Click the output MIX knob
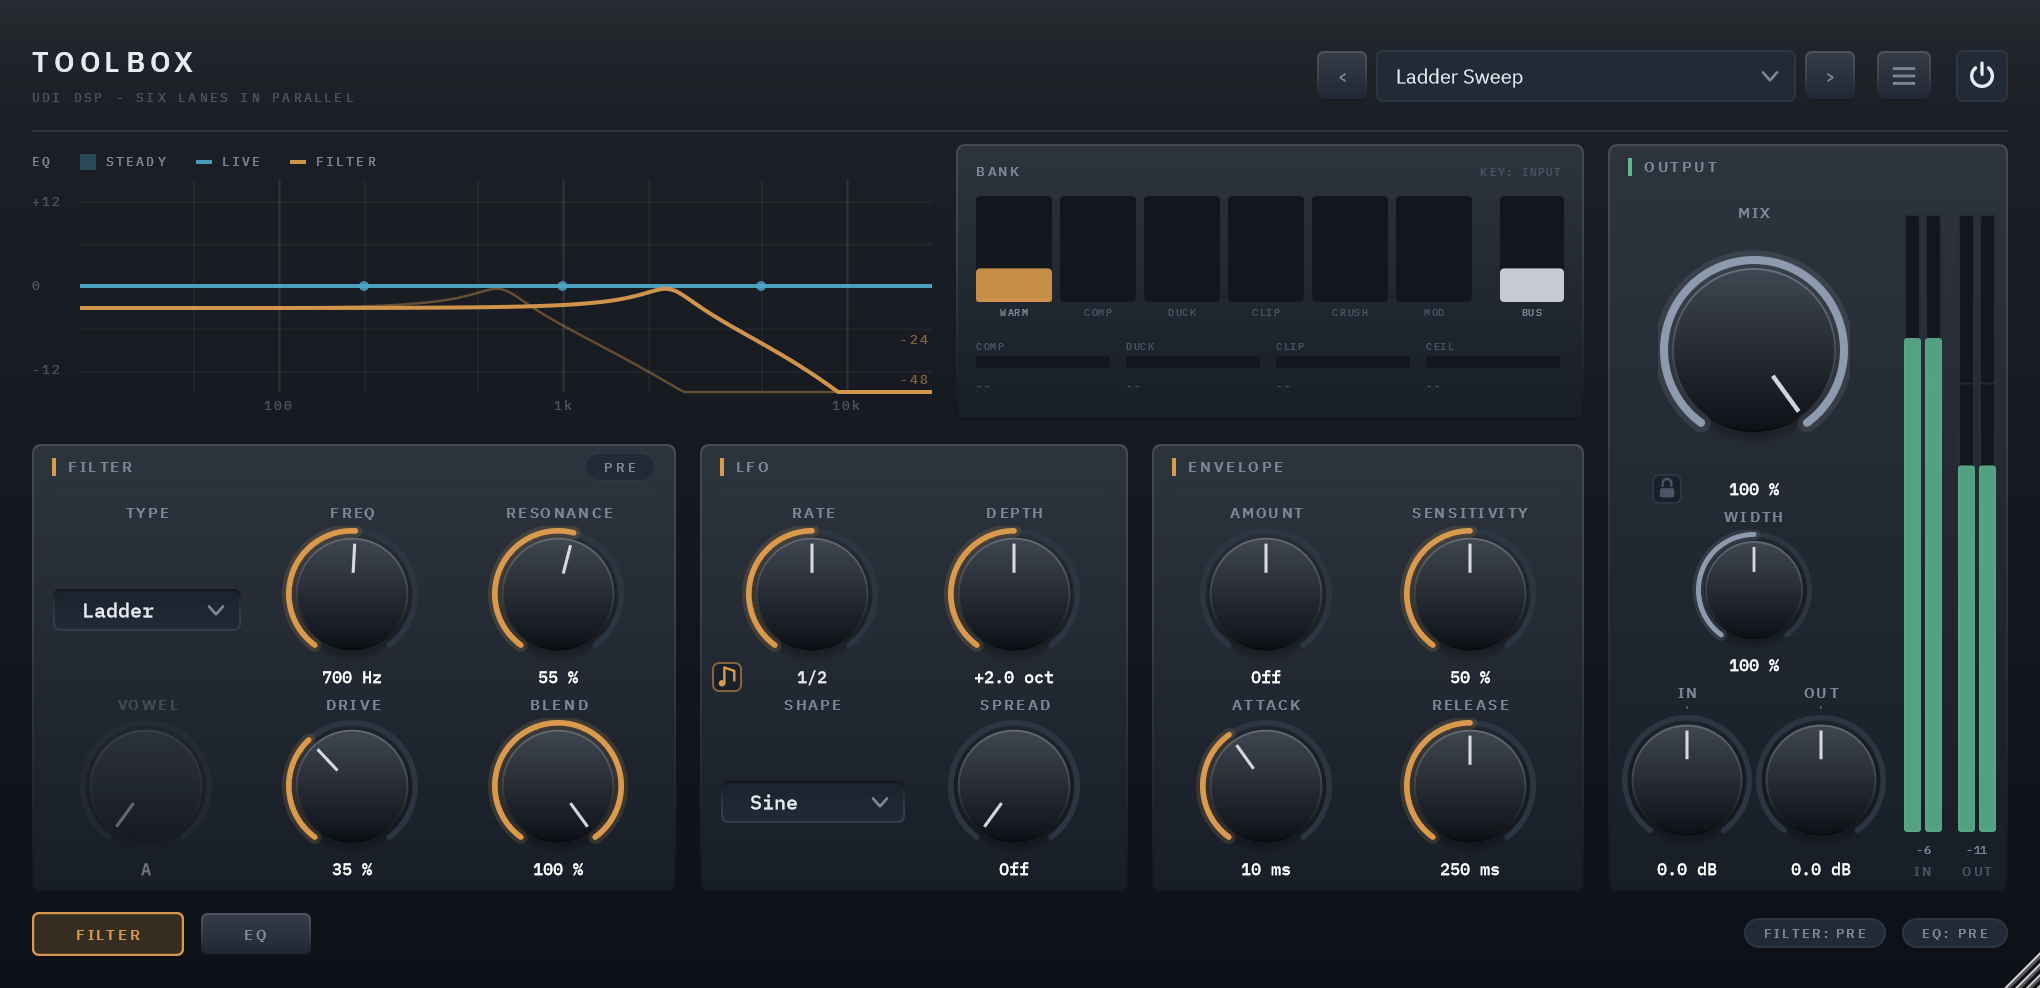This screenshot has height=988, width=2040. pos(1754,350)
